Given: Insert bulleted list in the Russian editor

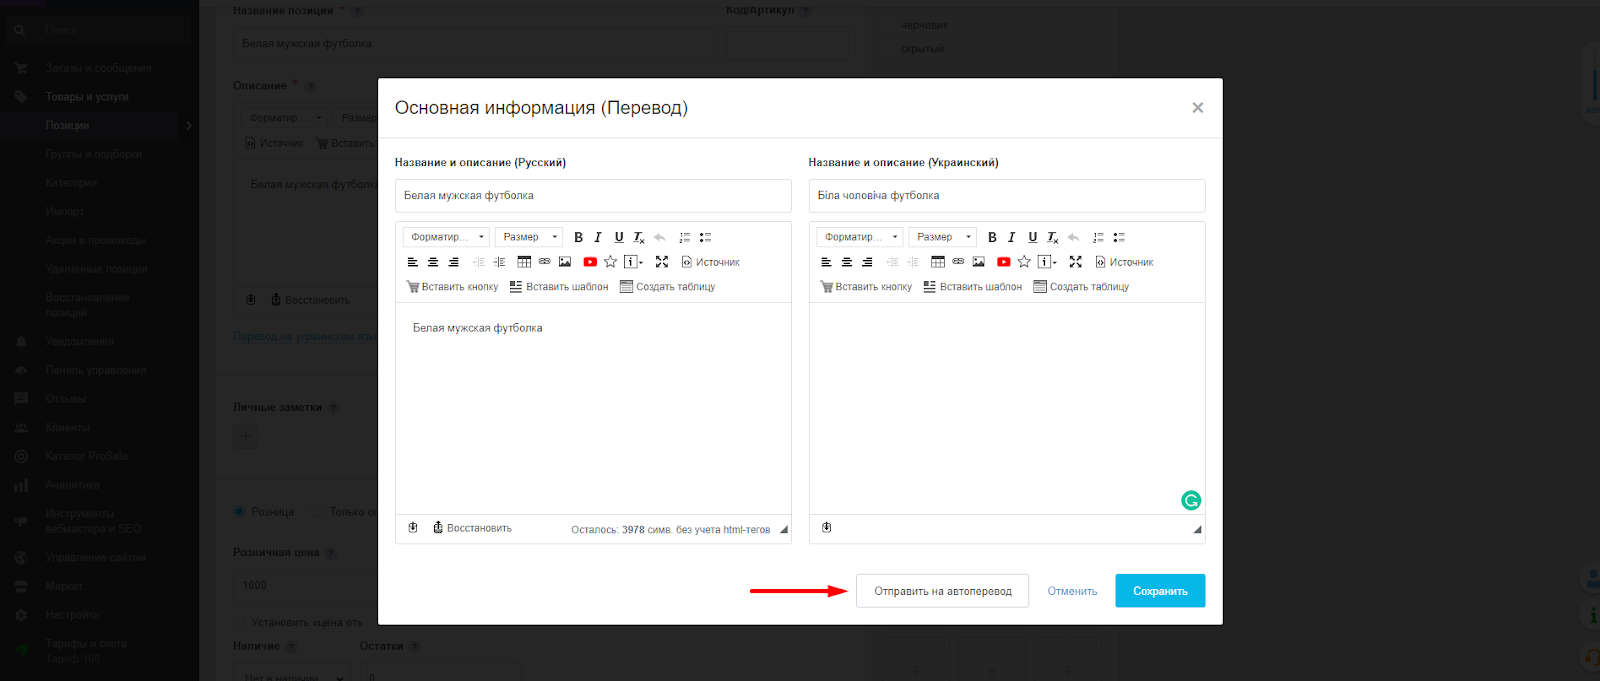Looking at the screenshot, I should point(705,237).
